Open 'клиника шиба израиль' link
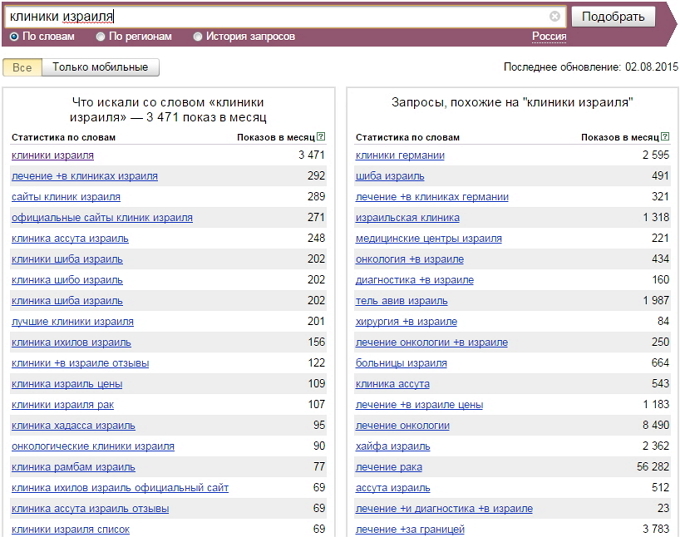Screen dimensions: 680x537 pyautogui.click(x=67, y=301)
